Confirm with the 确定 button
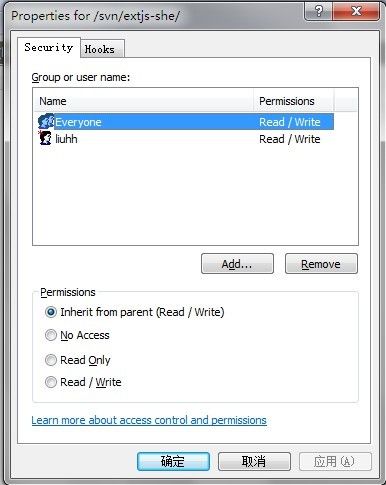This screenshot has width=386, height=485. [173, 461]
